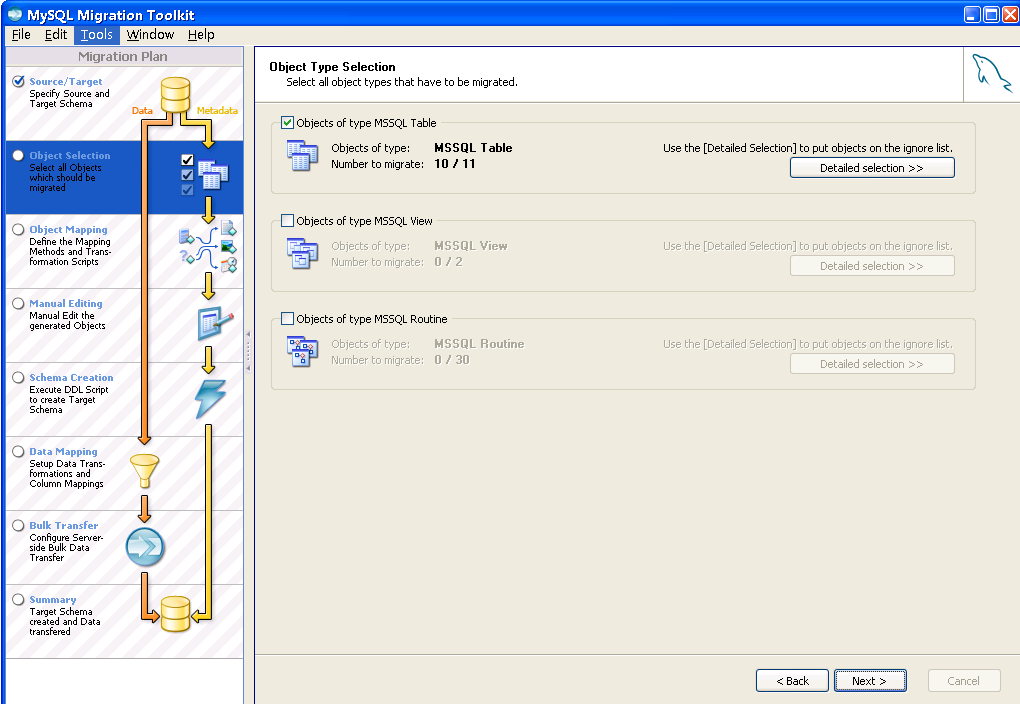Click the yellow 'Metadata' flow label
Screen dimensions: 1020x704
(217, 111)
